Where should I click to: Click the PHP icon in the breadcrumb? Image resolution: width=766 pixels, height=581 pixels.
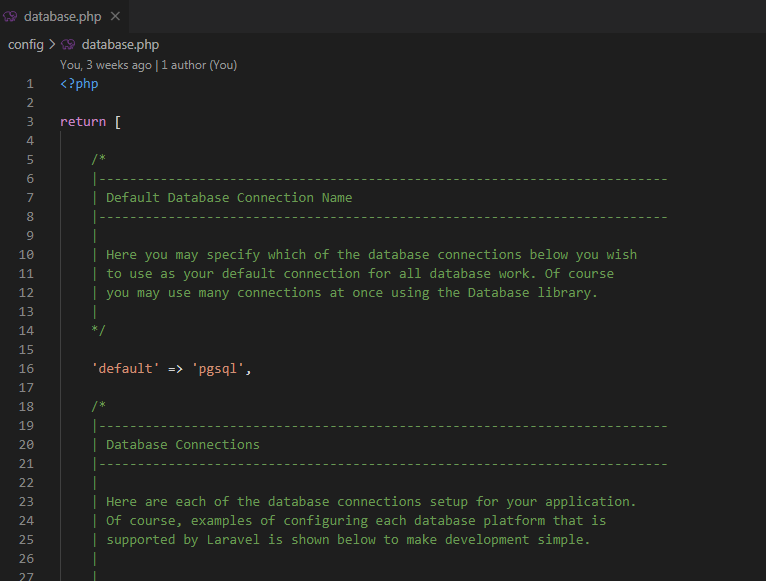tap(68, 44)
